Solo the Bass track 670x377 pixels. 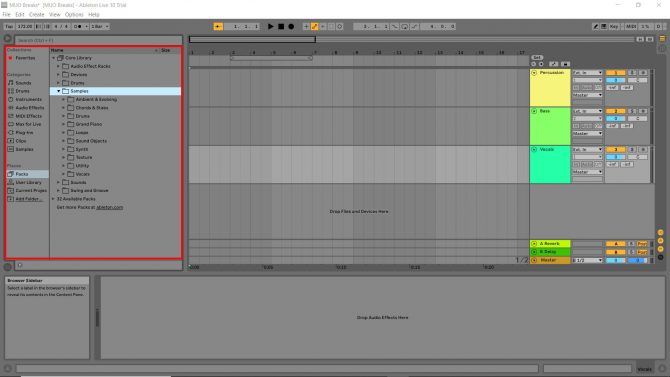tap(632, 111)
